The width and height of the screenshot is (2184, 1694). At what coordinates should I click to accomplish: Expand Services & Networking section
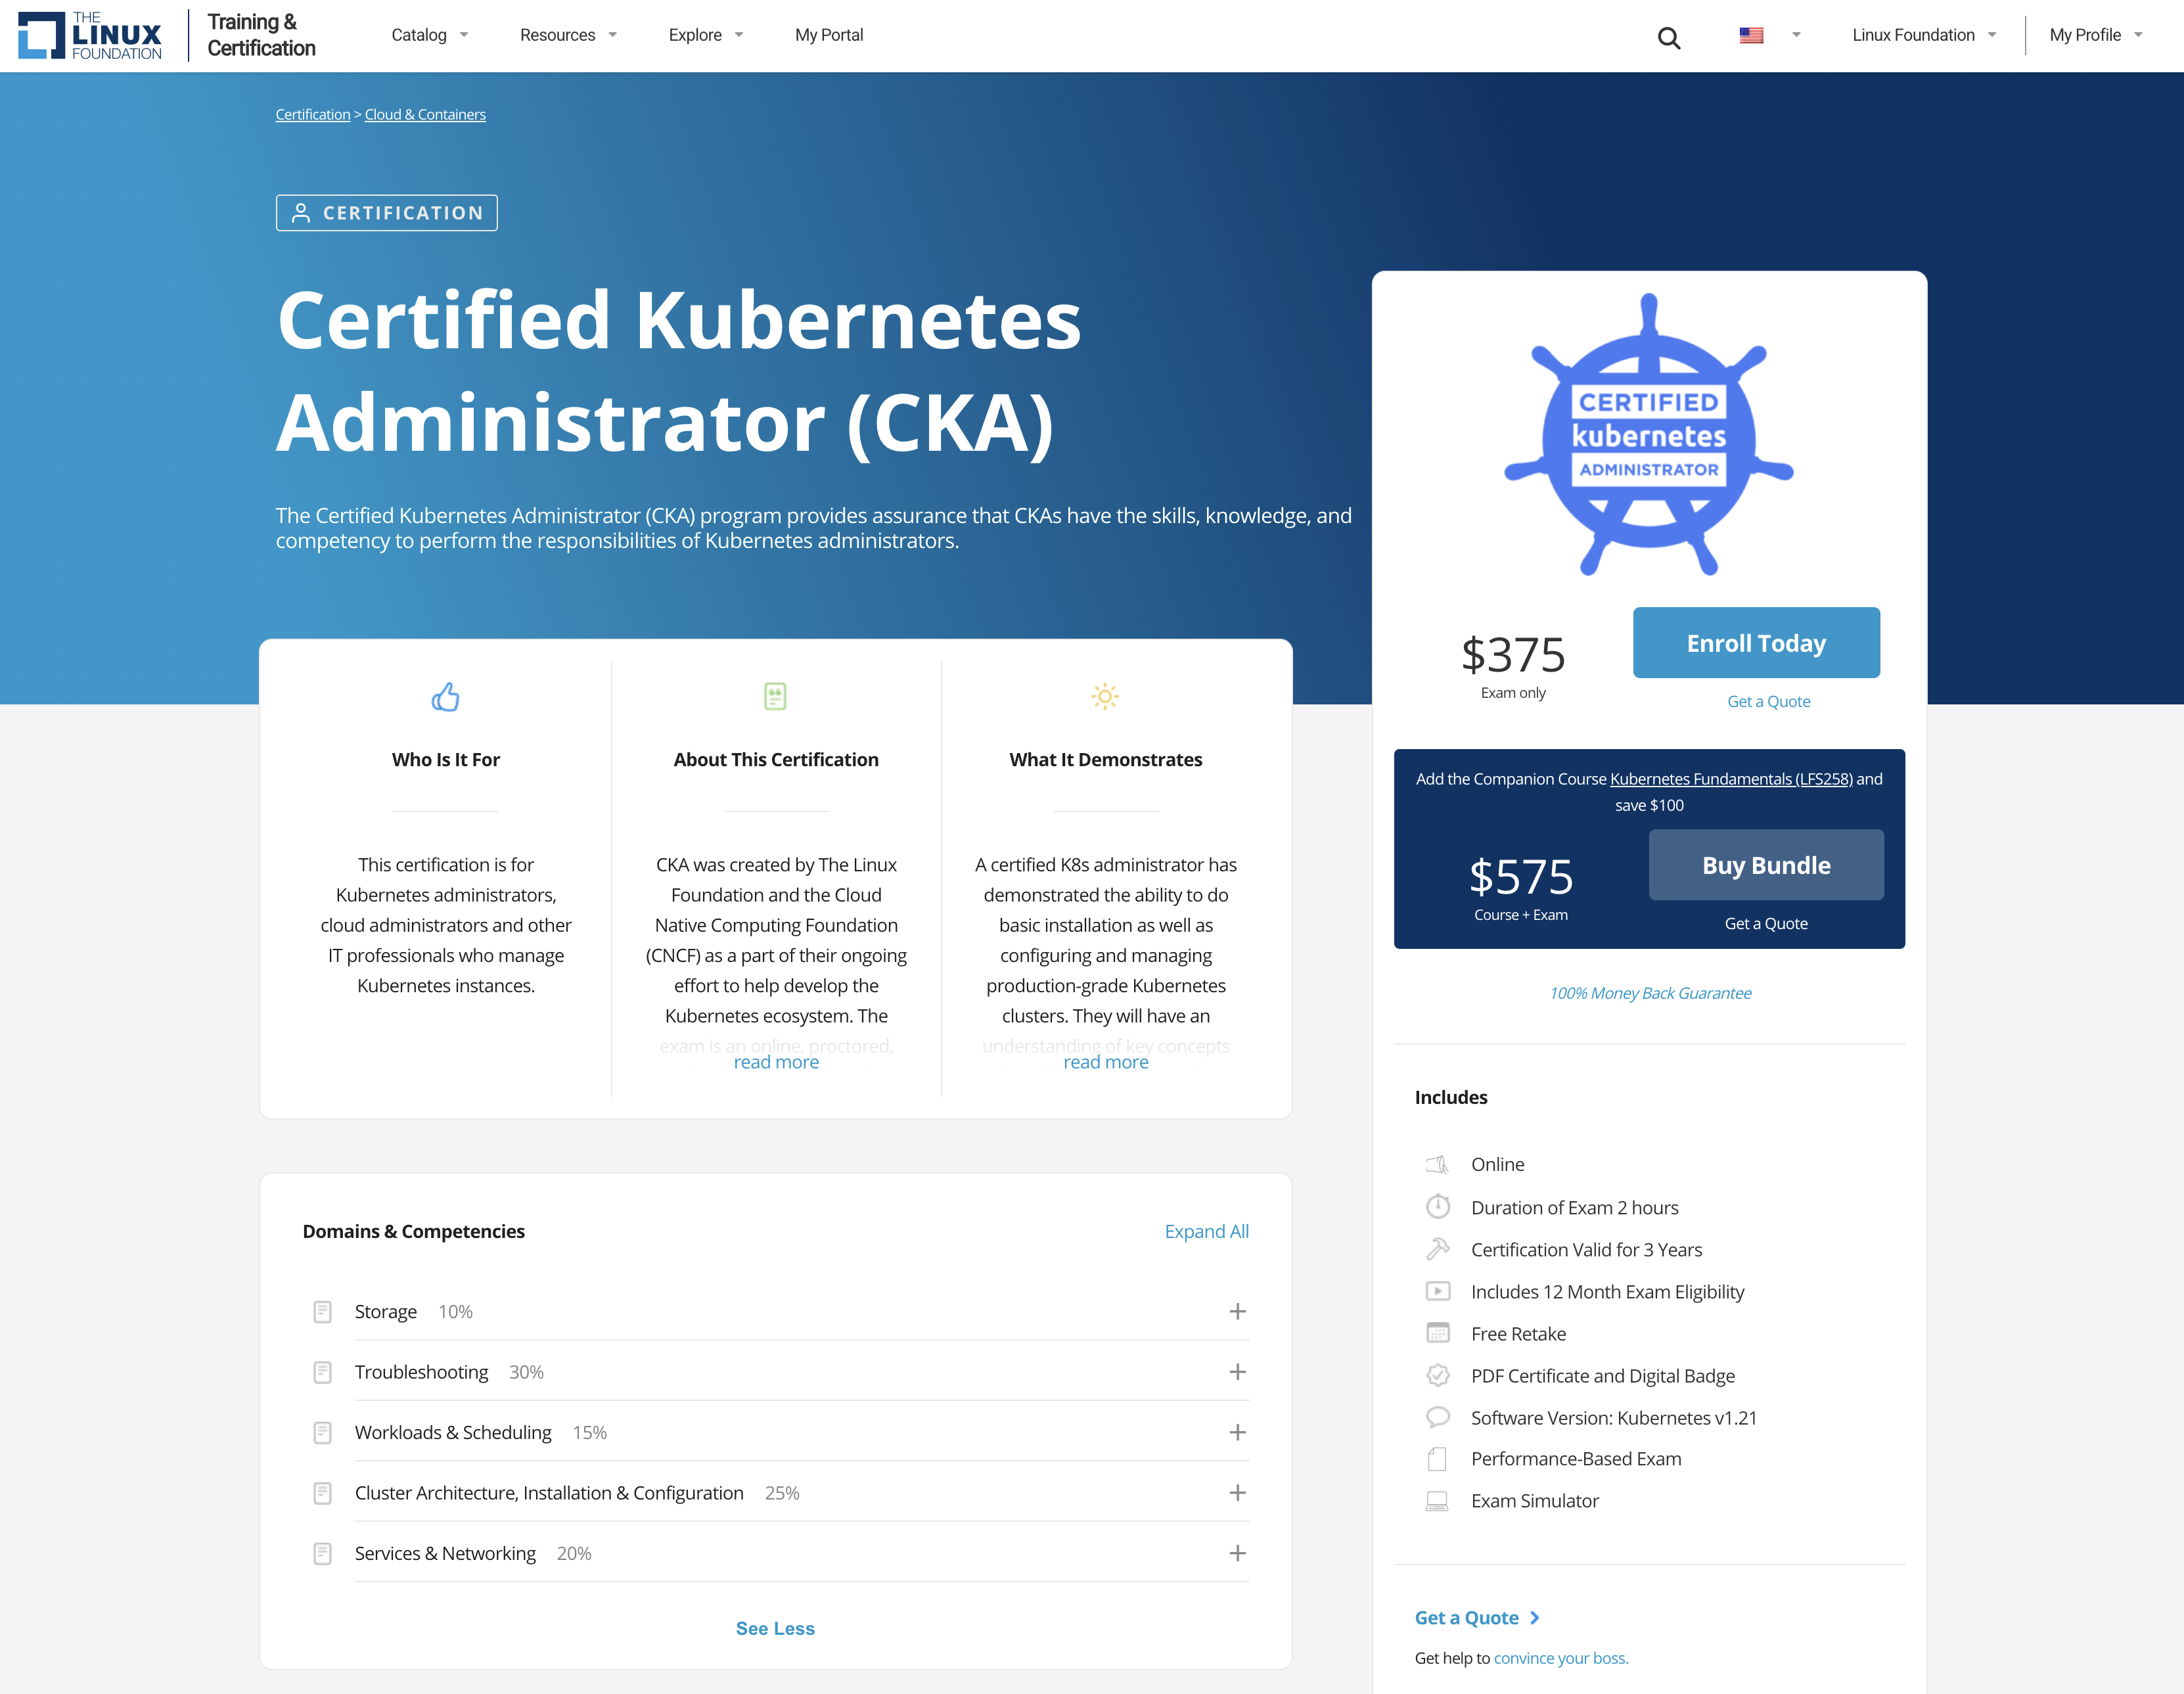tap(1237, 1553)
